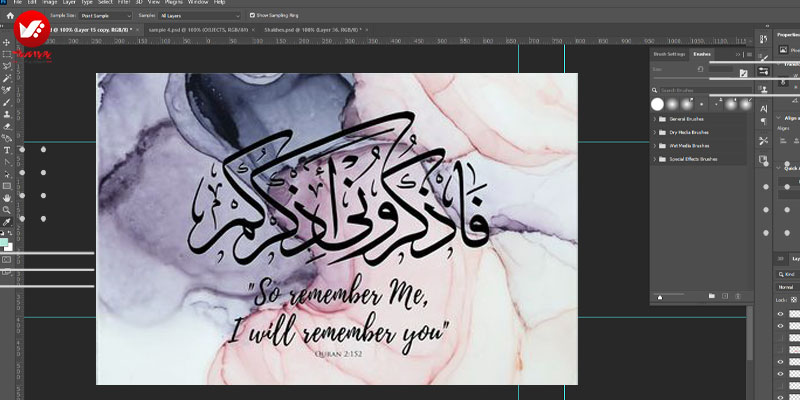
Task: Collapse the Brushes panel with double arrows
Action: (x=738, y=54)
